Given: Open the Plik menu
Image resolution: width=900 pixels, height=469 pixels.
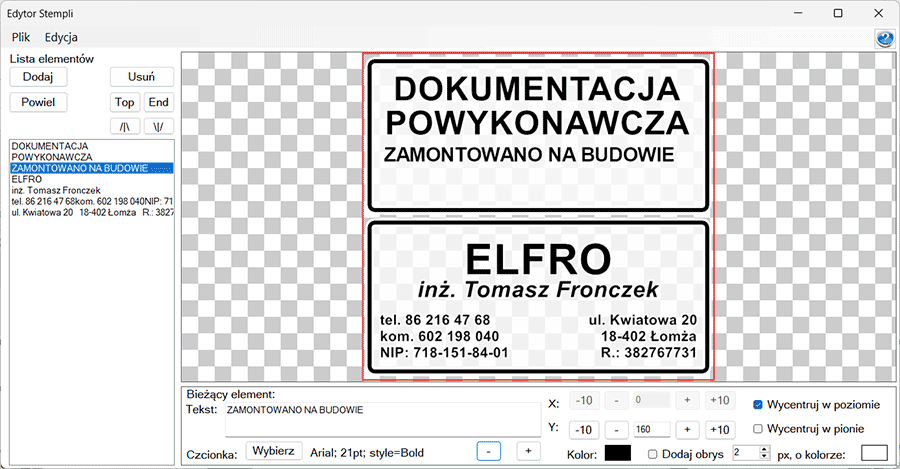Looking at the screenshot, I should point(23,37).
